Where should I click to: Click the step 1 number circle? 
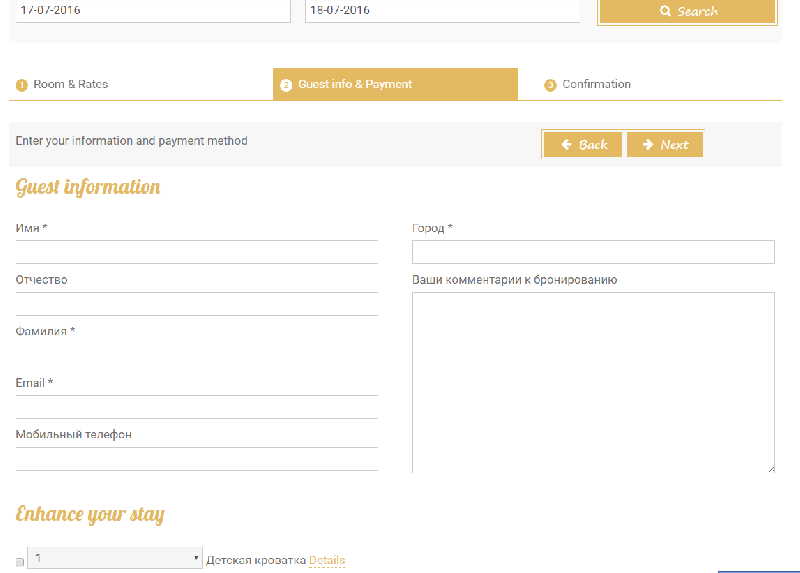(21, 85)
